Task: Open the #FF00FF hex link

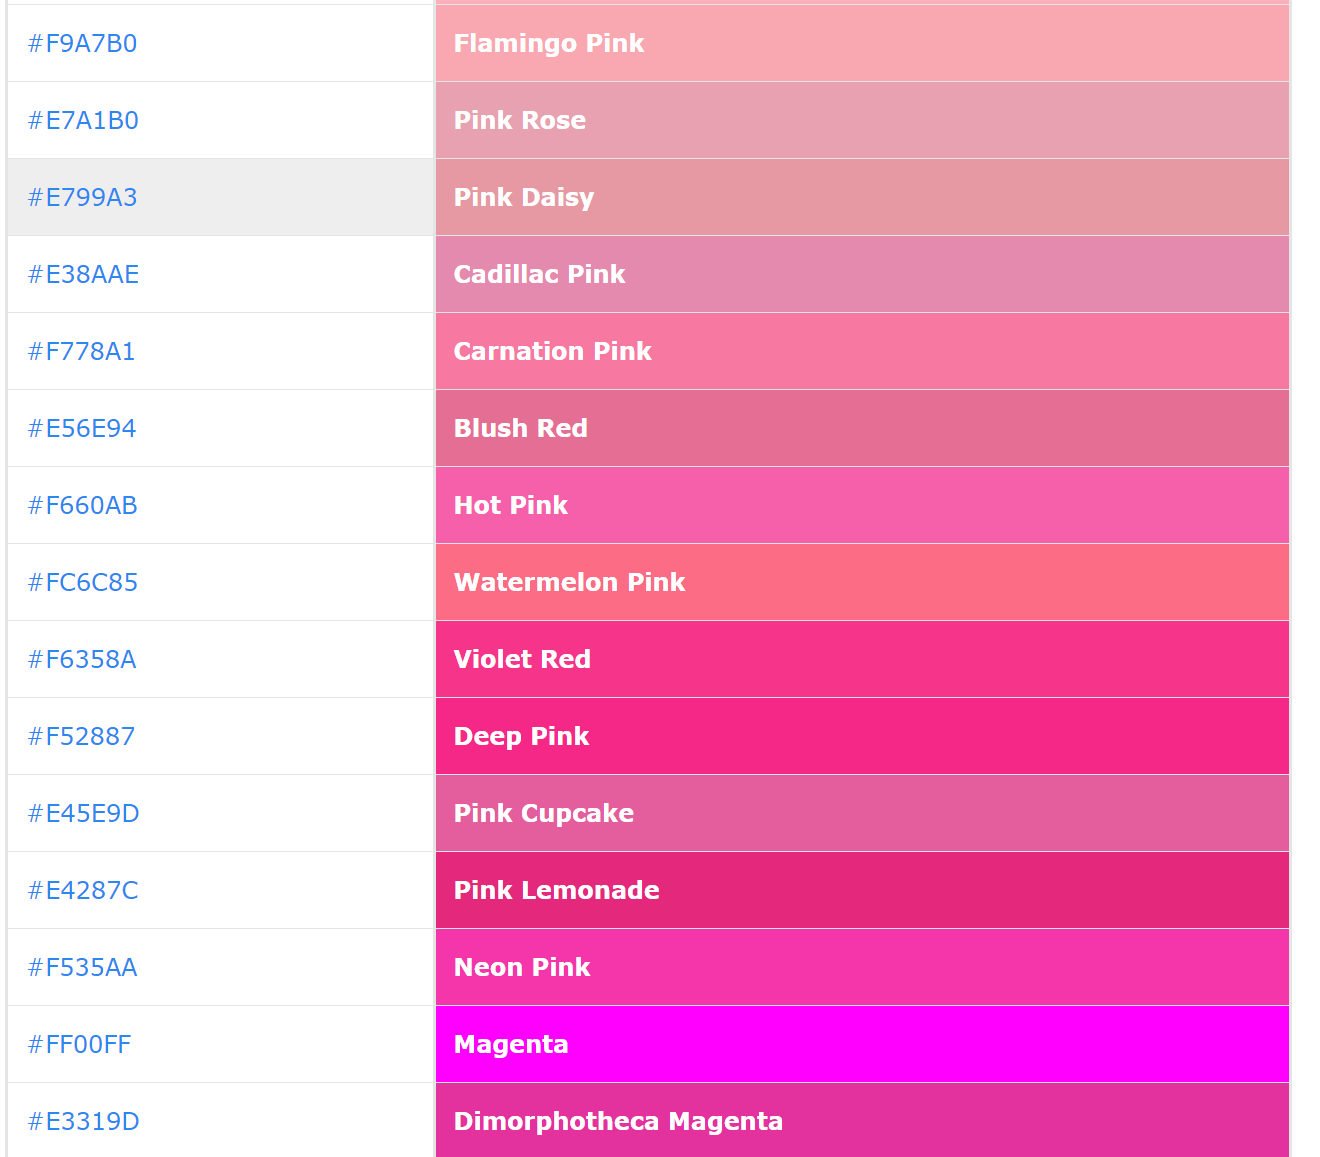Action: point(79,1044)
